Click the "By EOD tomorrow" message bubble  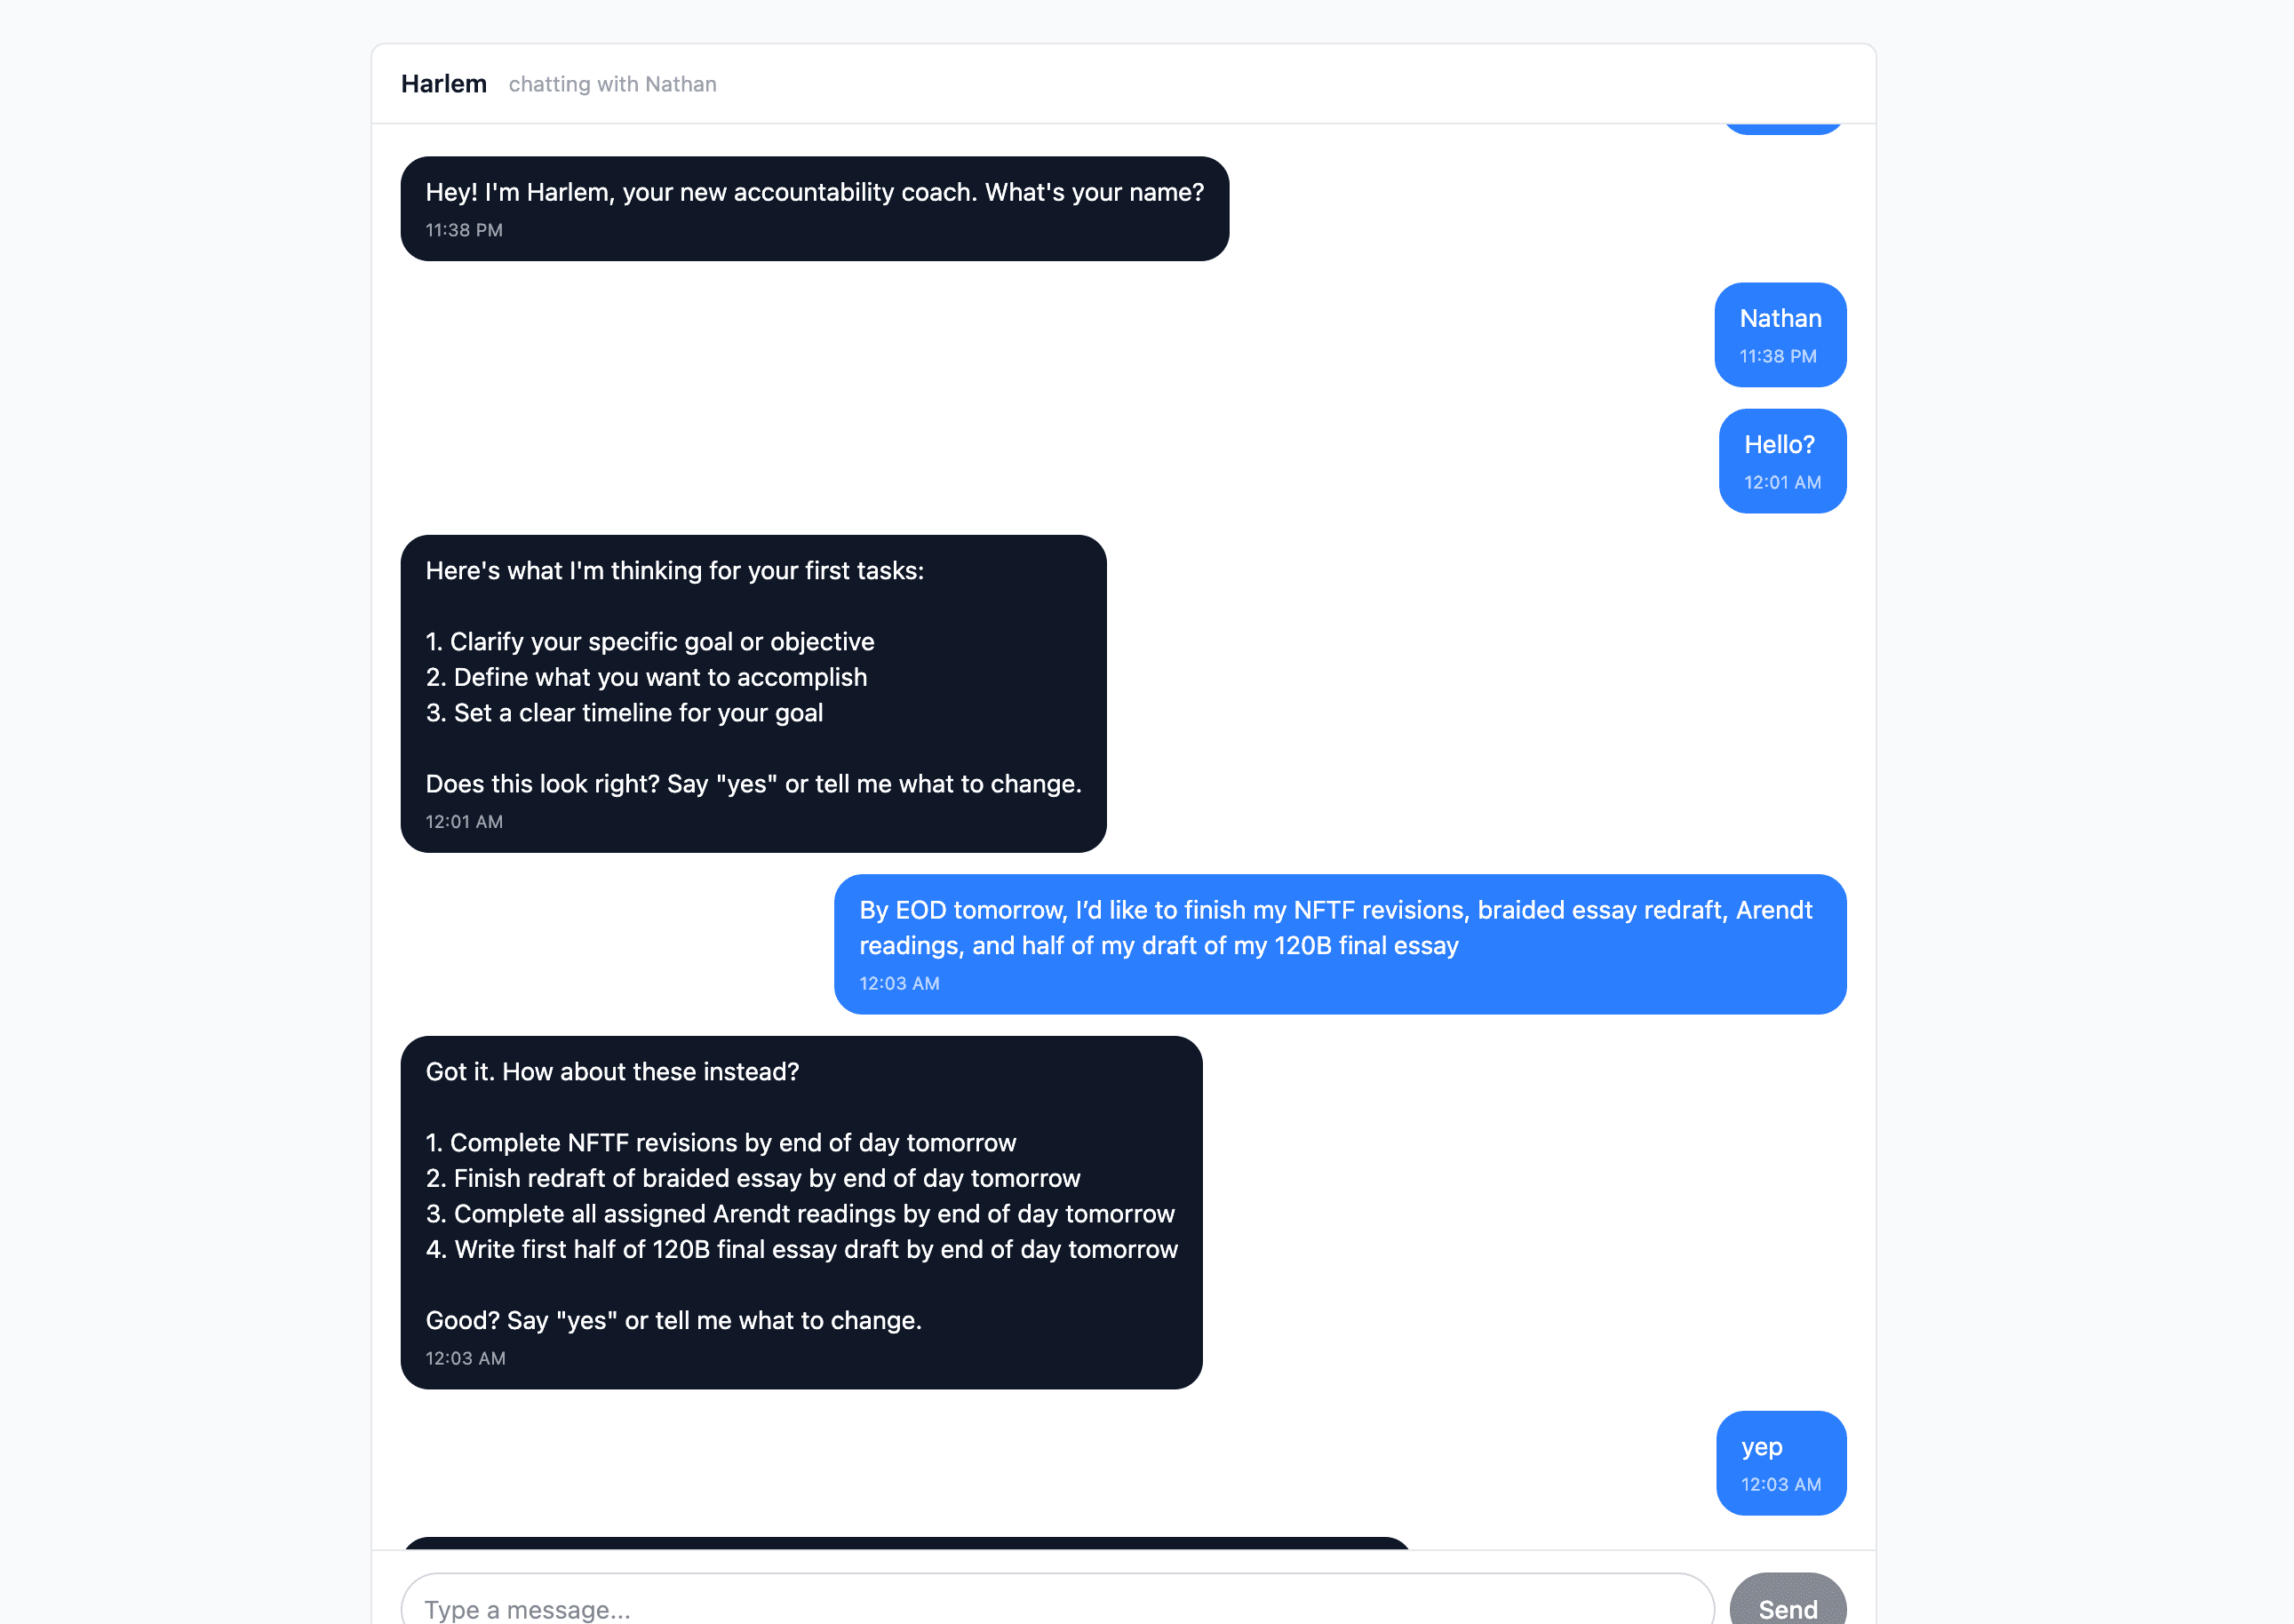(x=1338, y=928)
